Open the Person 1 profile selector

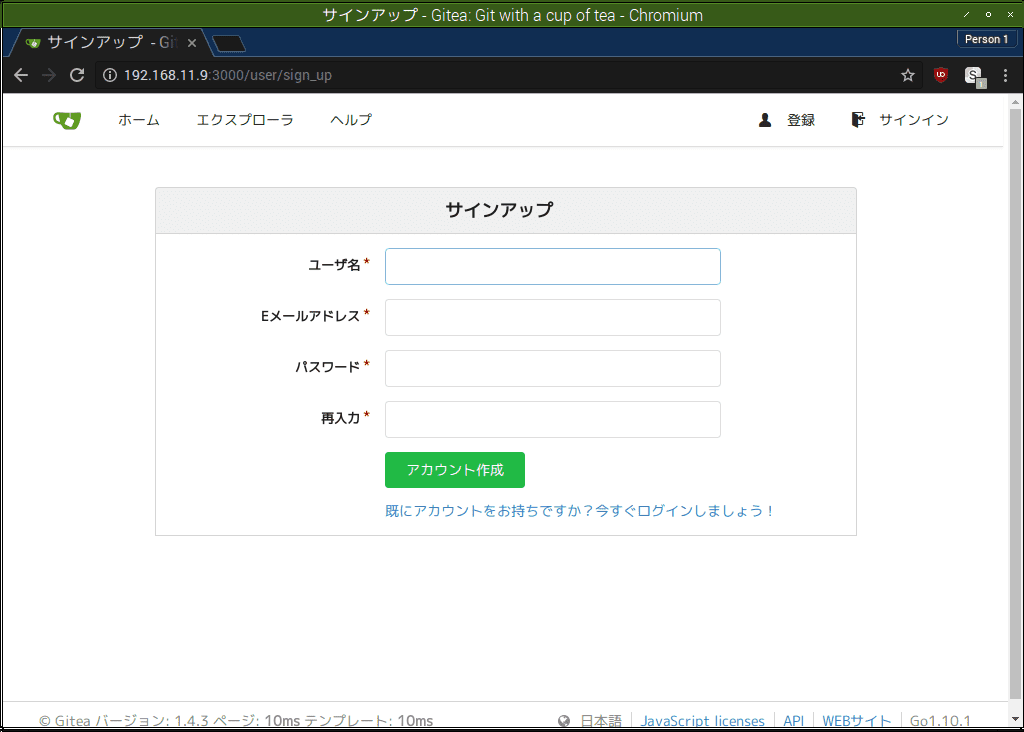986,38
